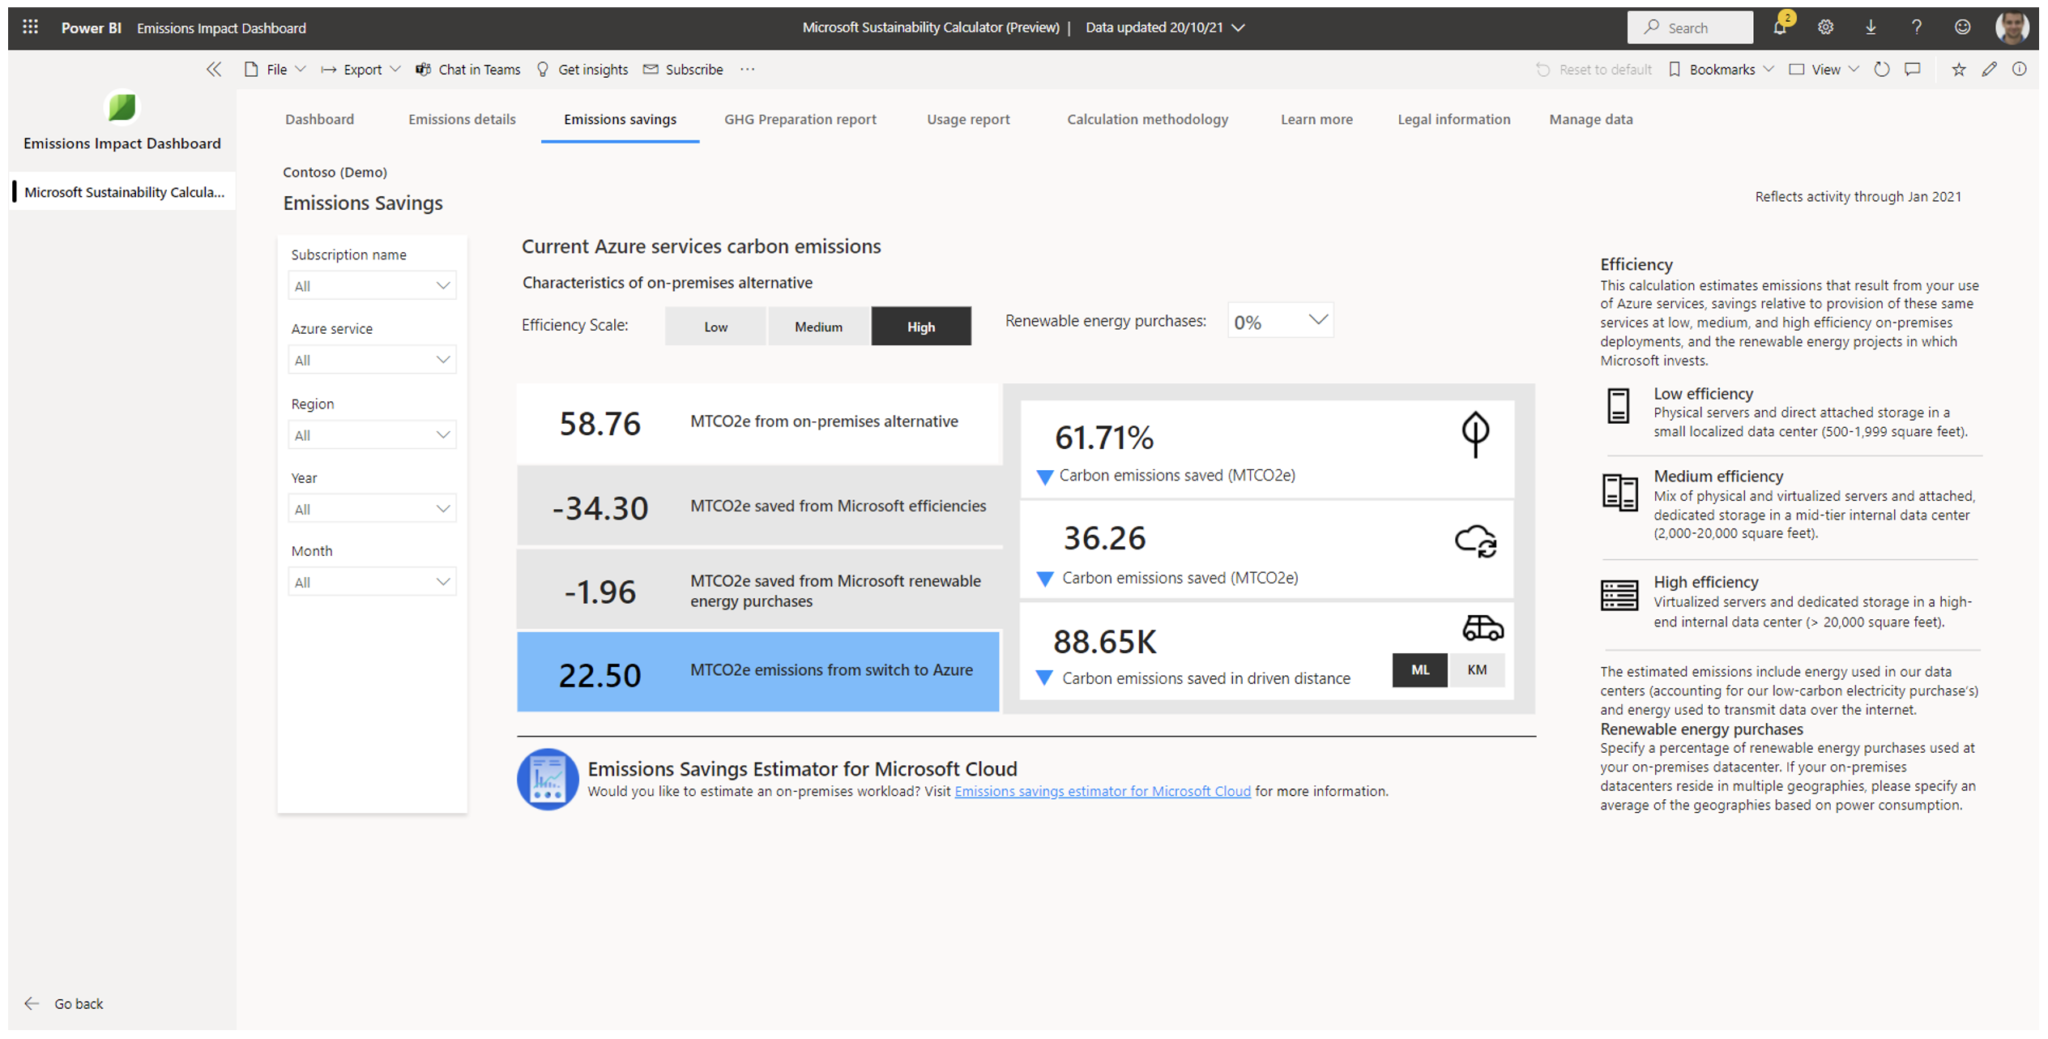
Task: Select Low efficiency scale
Action: (x=716, y=326)
